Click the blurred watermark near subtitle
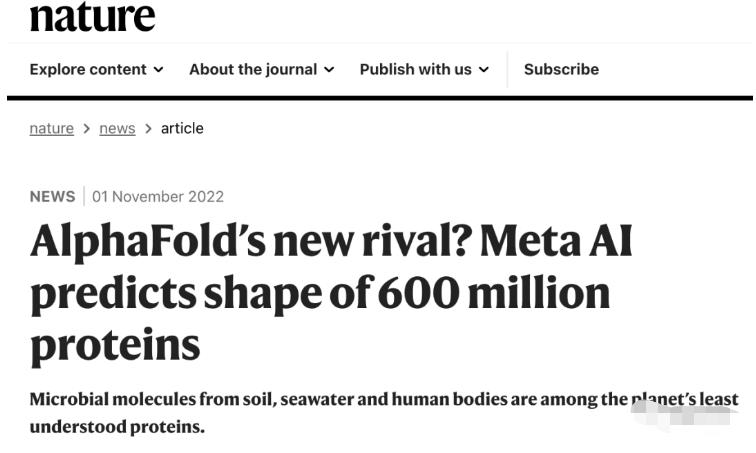Image resolution: width=756 pixels, height=453 pixels. 685,413
